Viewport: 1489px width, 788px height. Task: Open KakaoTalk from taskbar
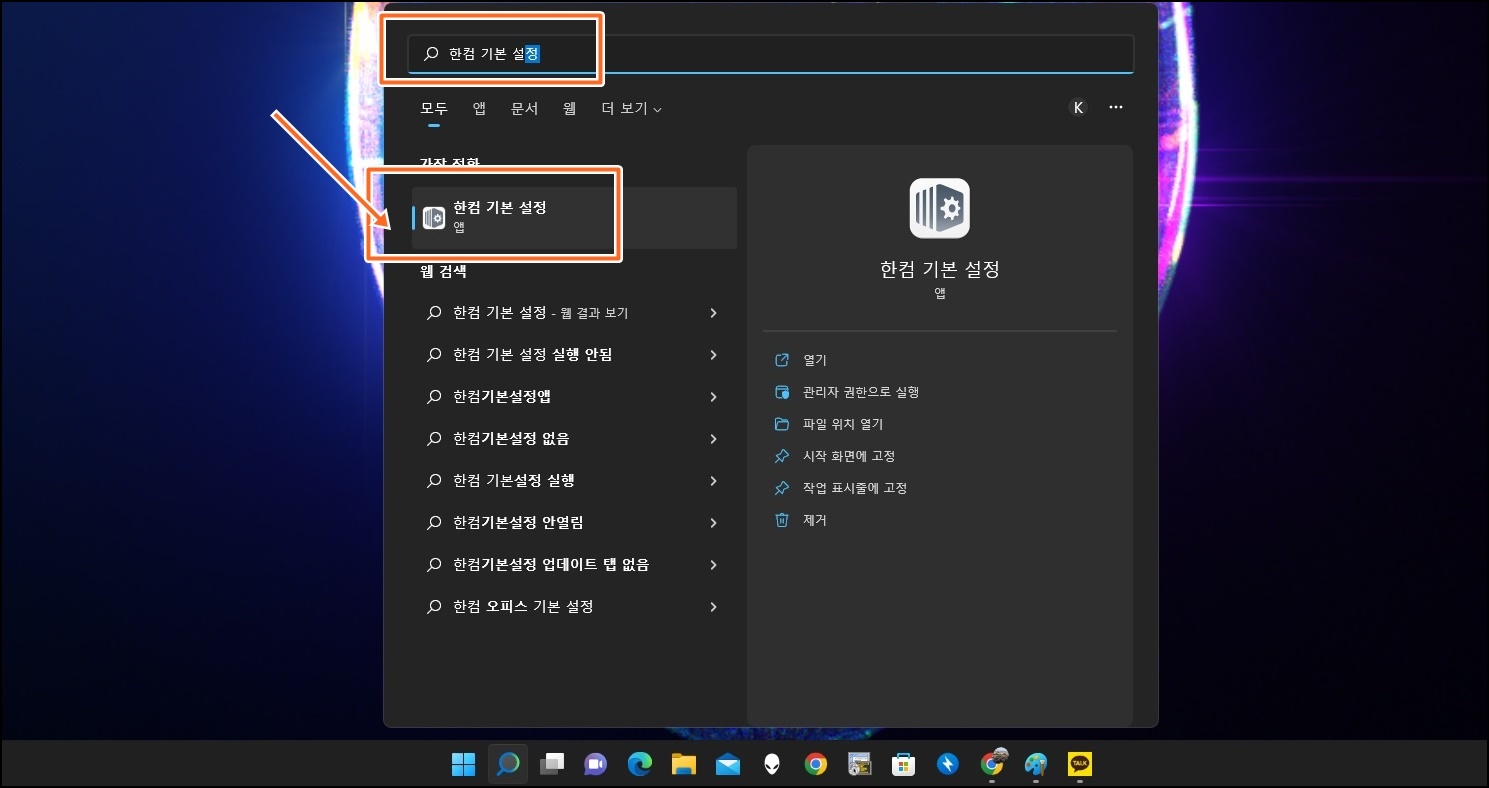click(1080, 764)
